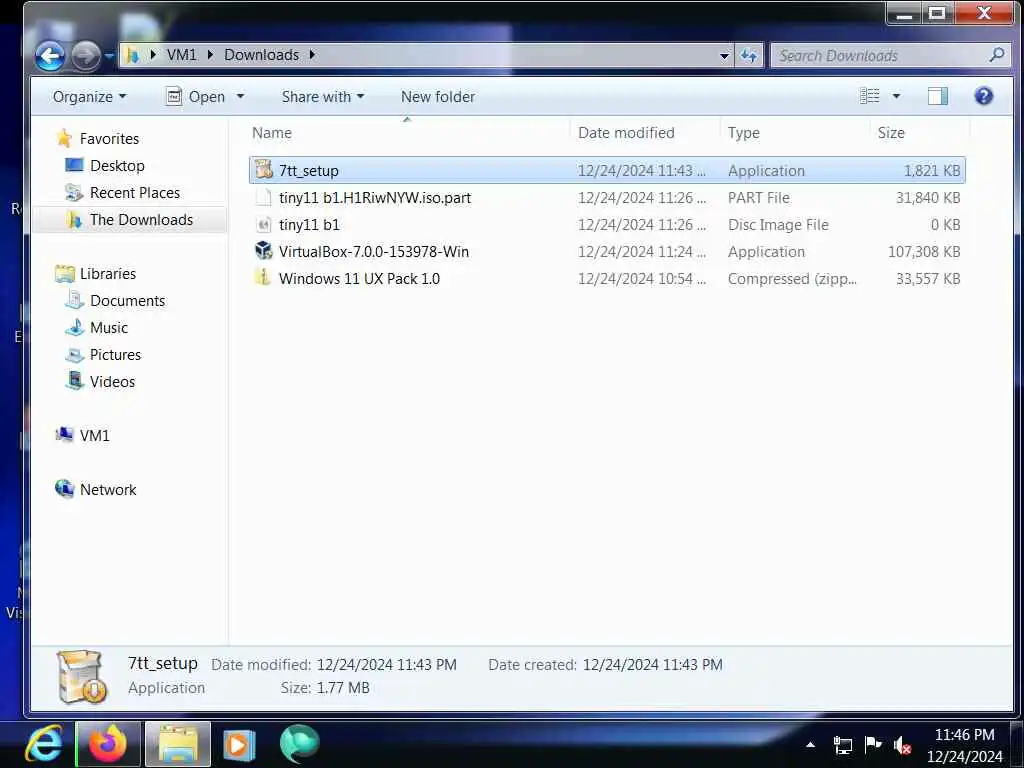Click the network tray icon
The height and width of the screenshot is (768, 1024).
coord(842,744)
